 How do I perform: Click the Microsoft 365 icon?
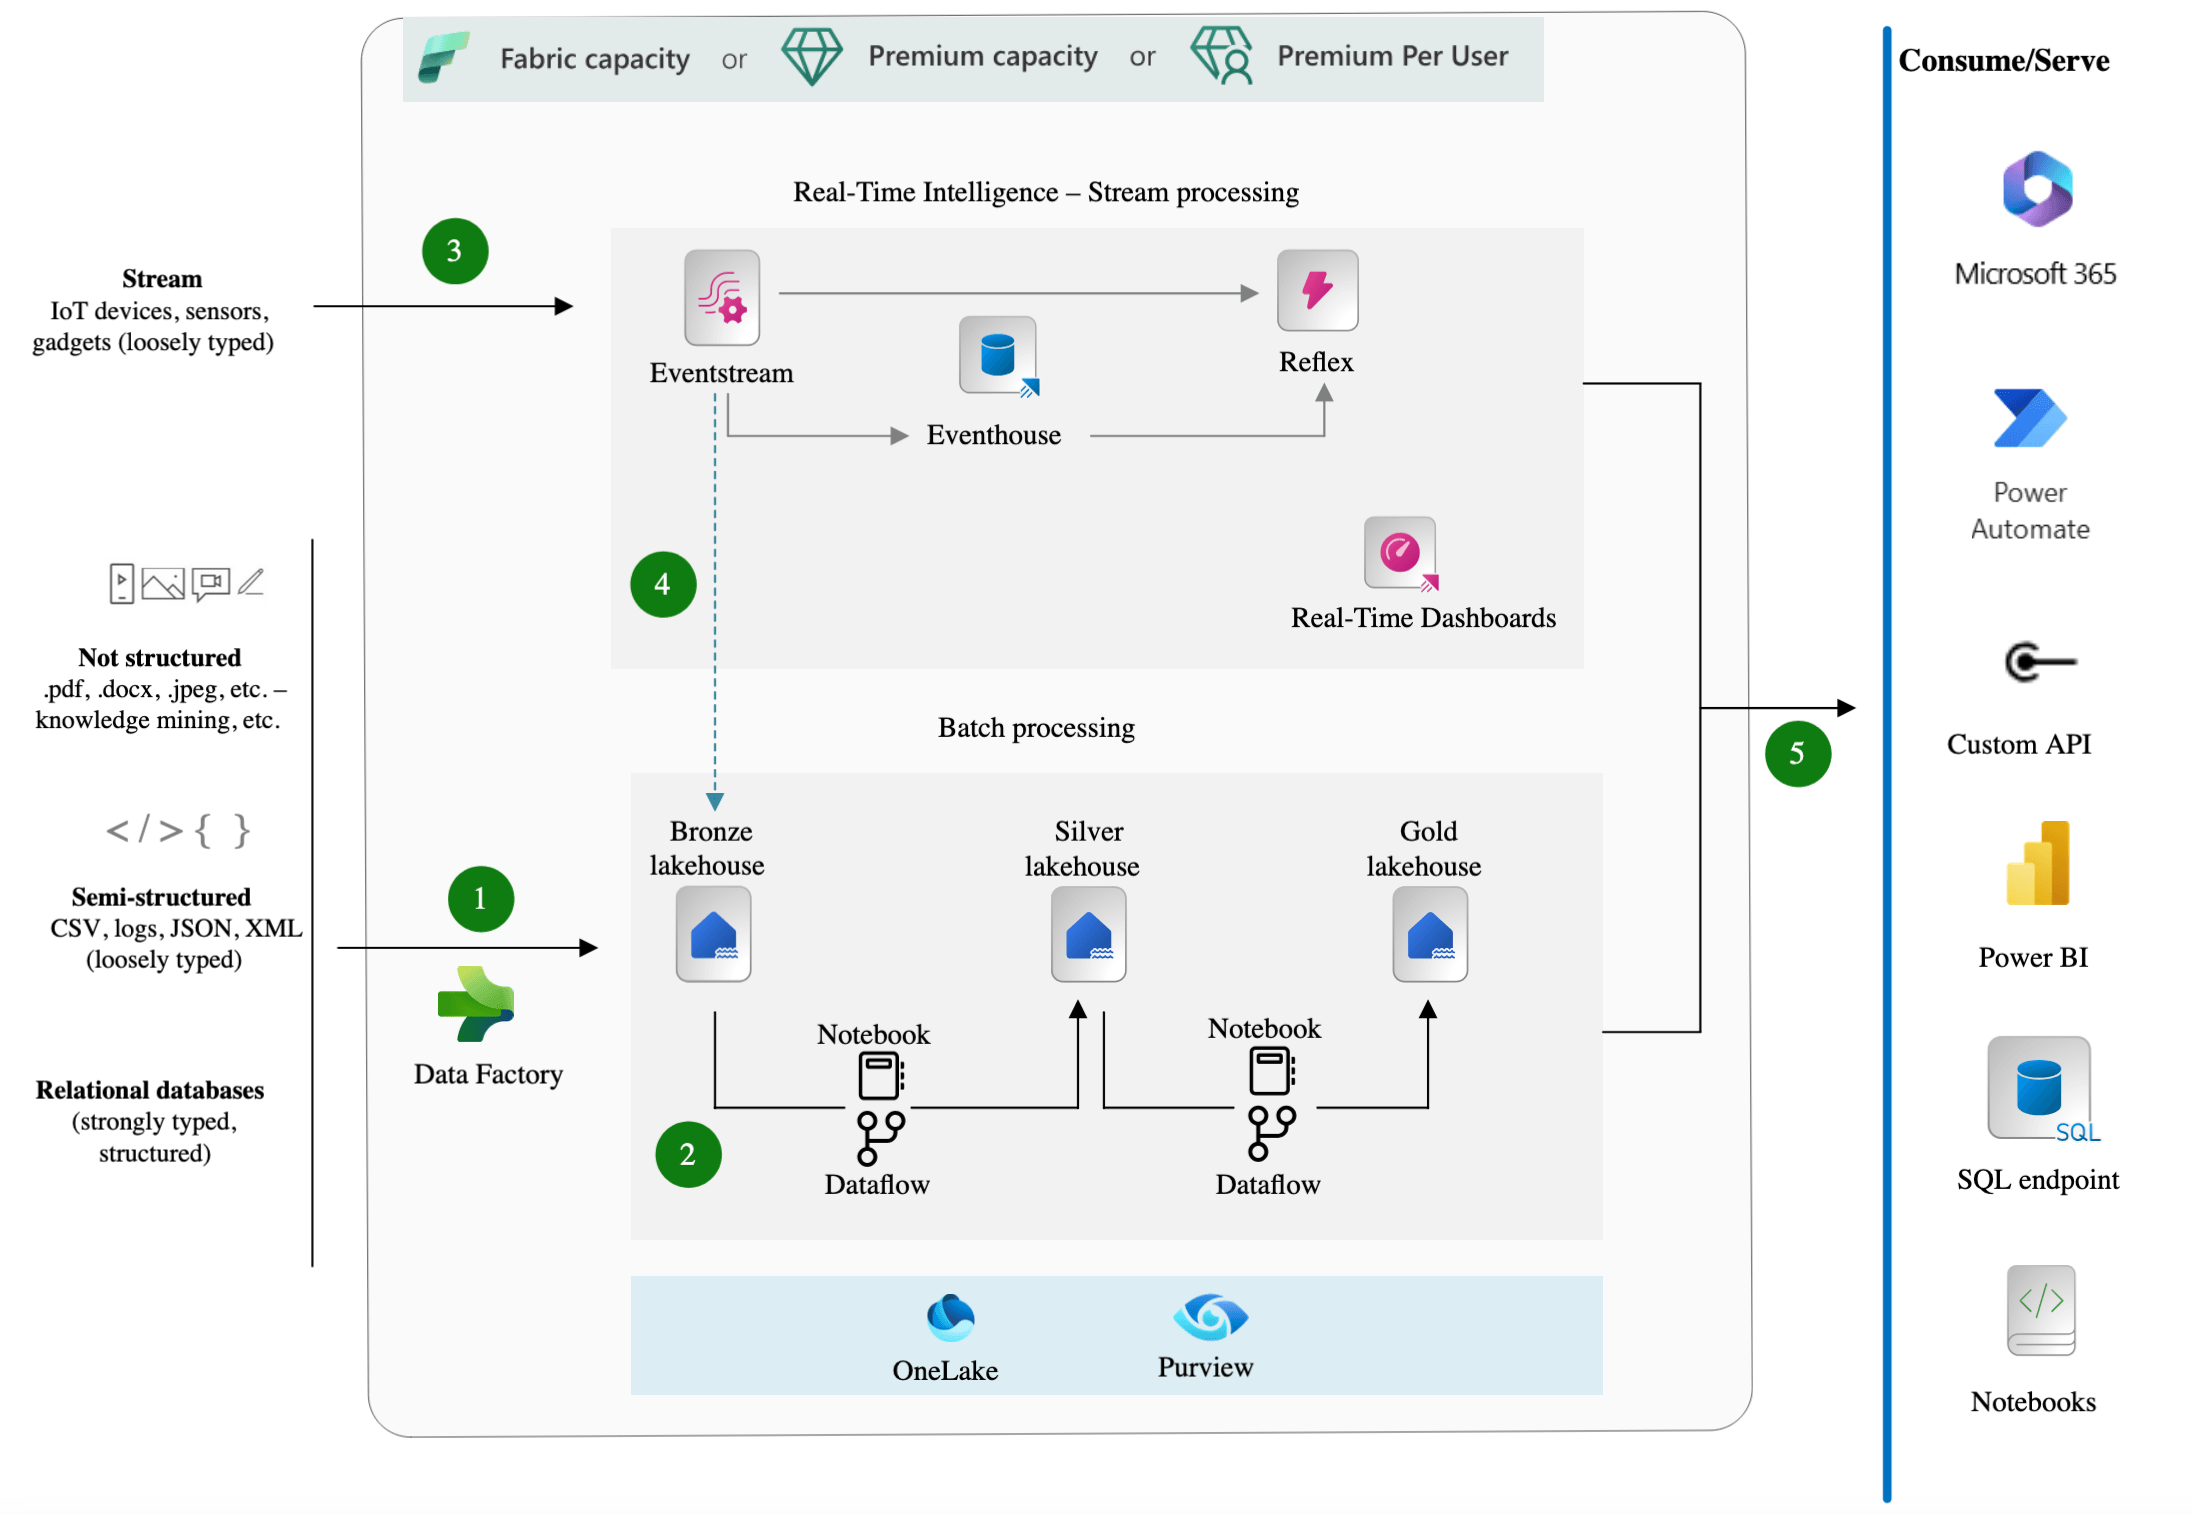point(2037,189)
